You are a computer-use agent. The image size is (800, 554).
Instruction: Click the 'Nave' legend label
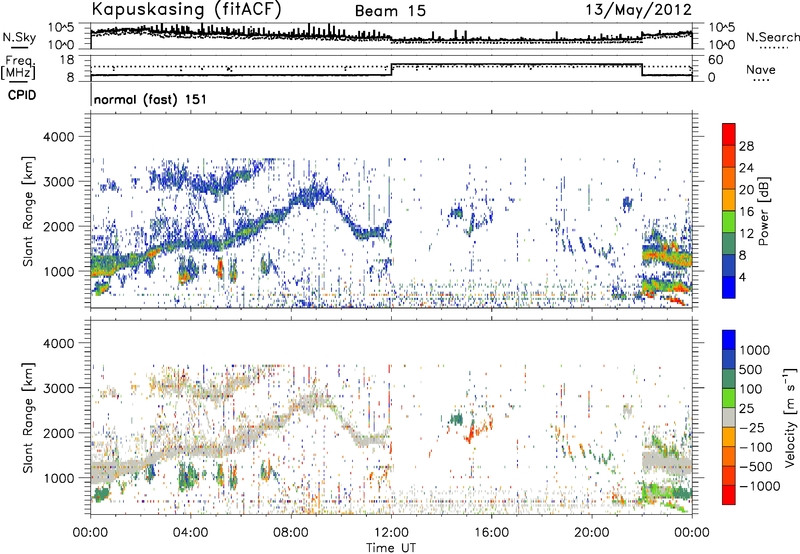pyautogui.click(x=761, y=70)
